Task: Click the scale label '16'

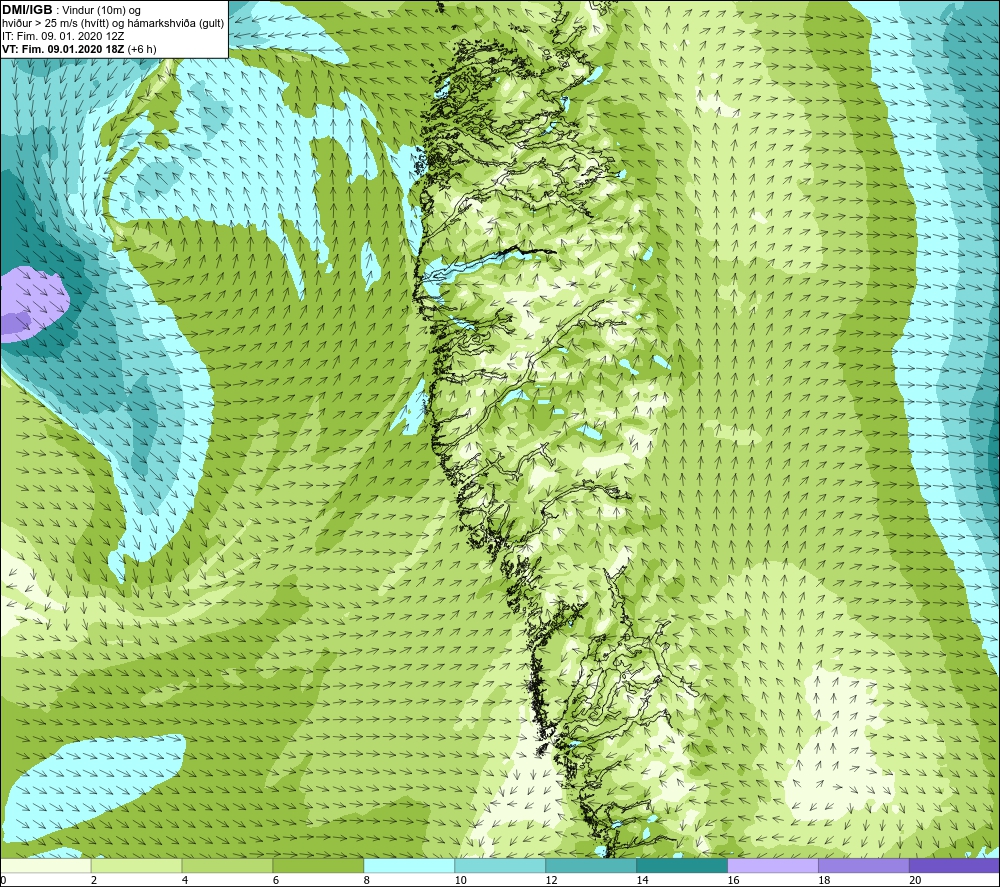Action: pyautogui.click(x=733, y=881)
